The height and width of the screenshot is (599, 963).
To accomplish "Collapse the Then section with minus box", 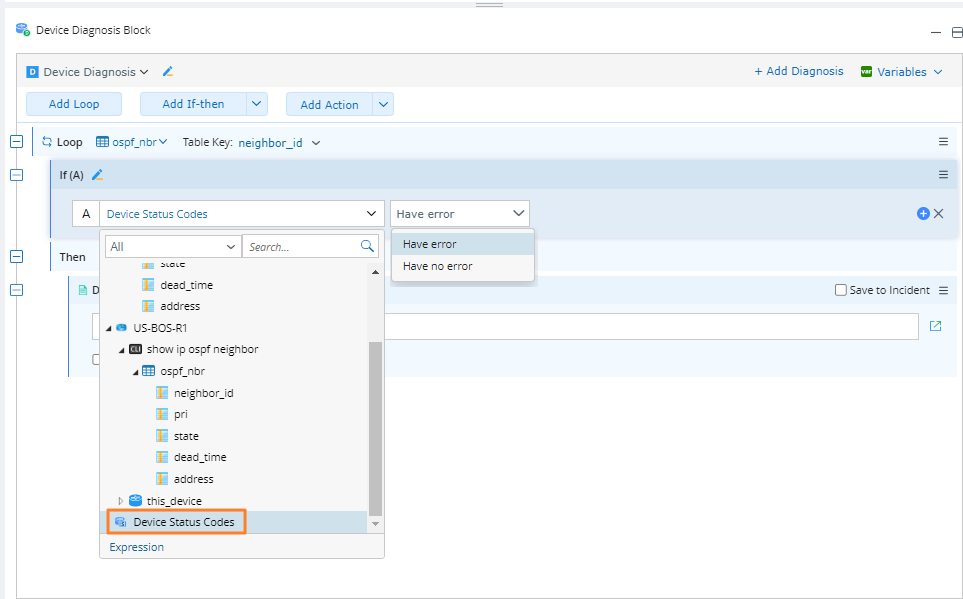I will (16, 257).
